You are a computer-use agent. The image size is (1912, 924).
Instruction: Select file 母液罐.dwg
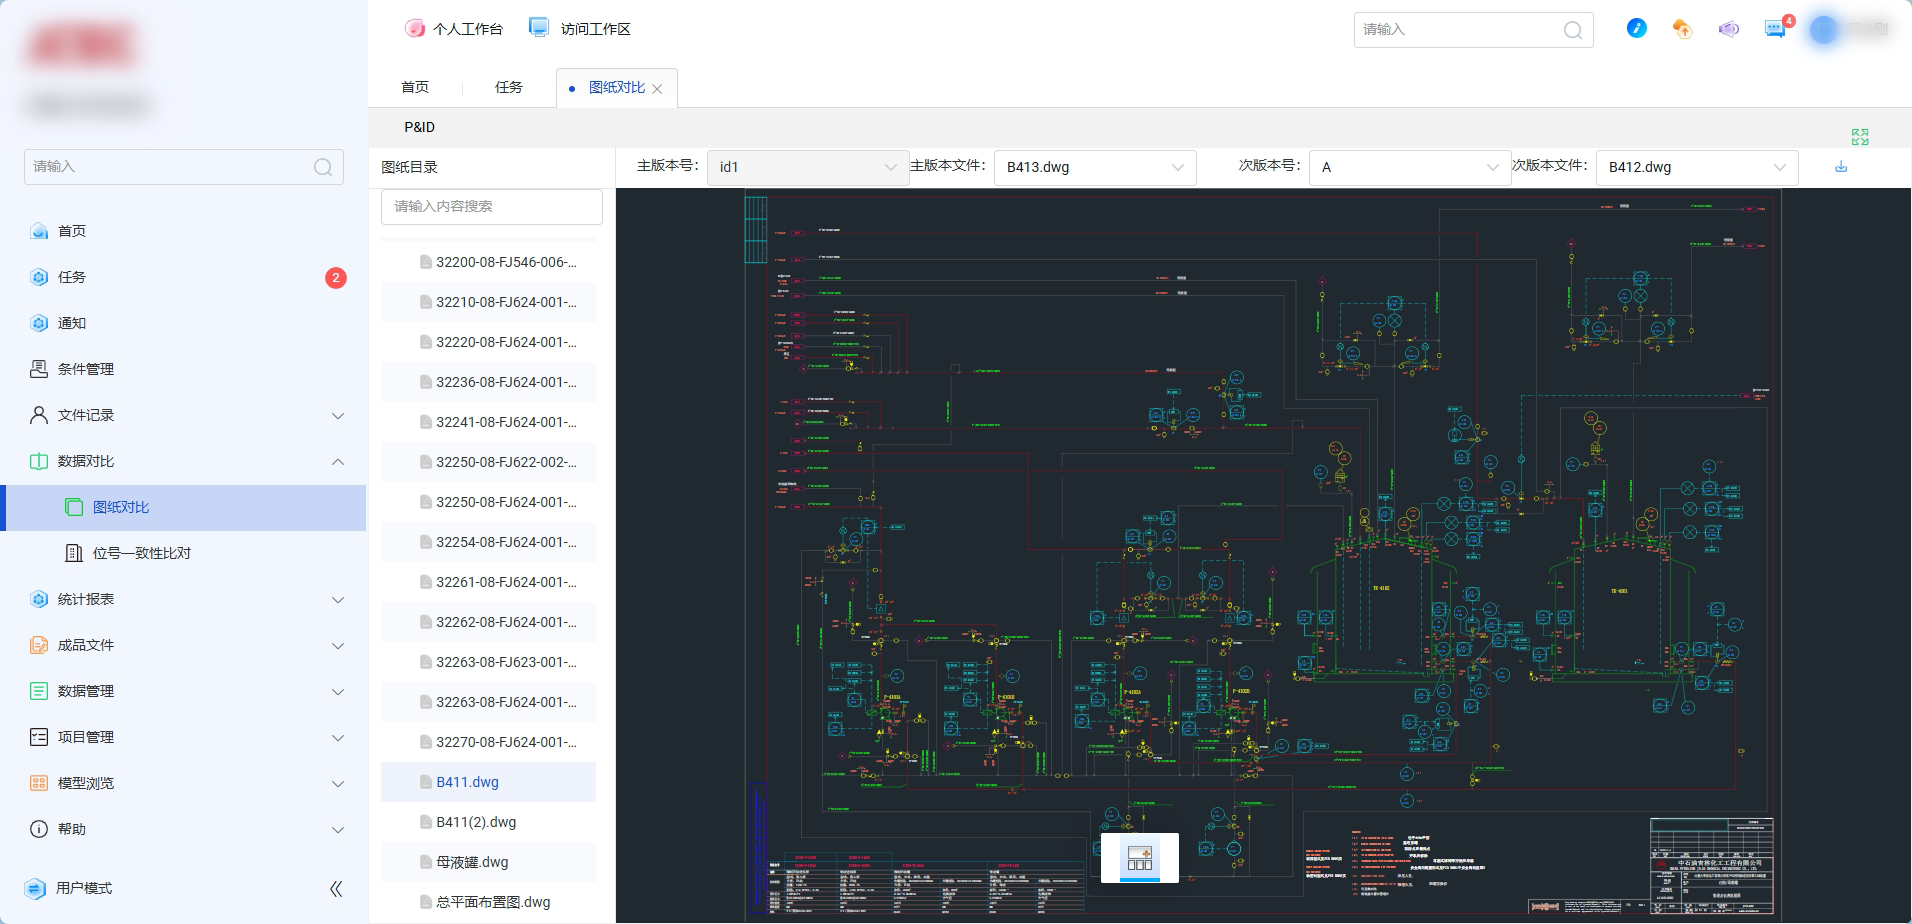pyautogui.click(x=488, y=862)
